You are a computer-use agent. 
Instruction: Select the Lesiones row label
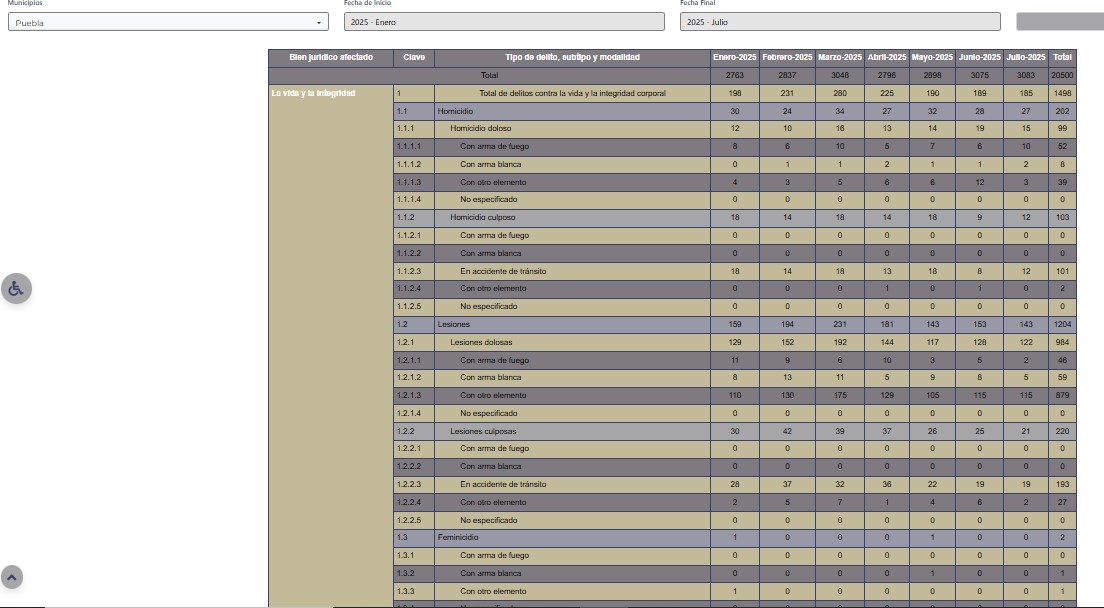(453, 325)
